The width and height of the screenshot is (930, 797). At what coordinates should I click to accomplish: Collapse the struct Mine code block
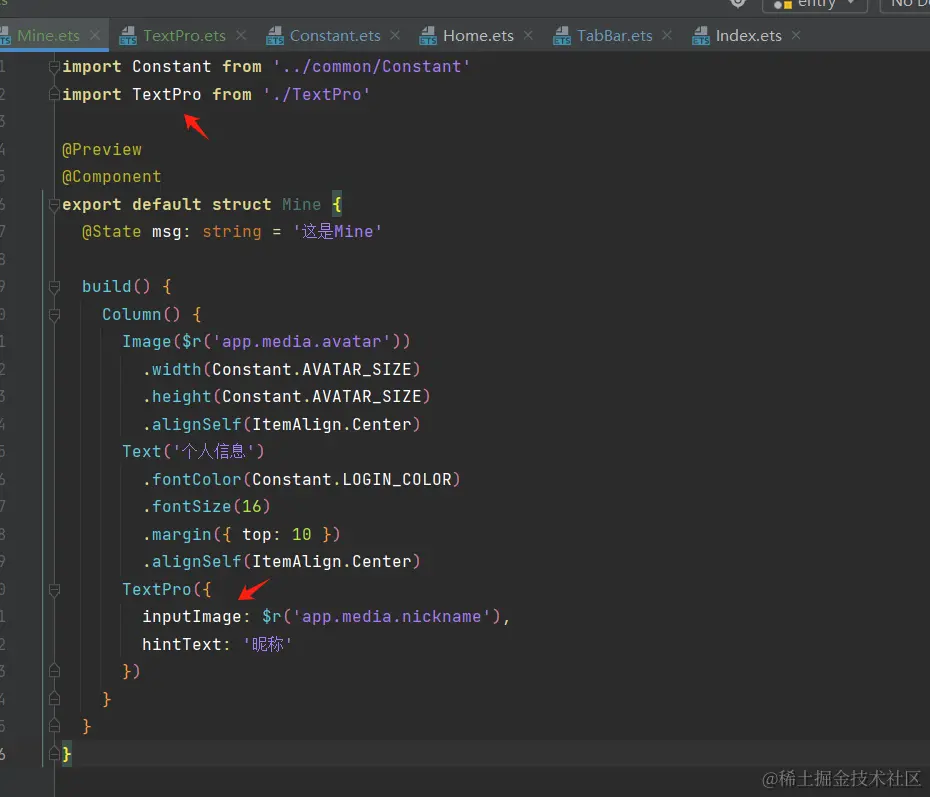(x=54, y=205)
